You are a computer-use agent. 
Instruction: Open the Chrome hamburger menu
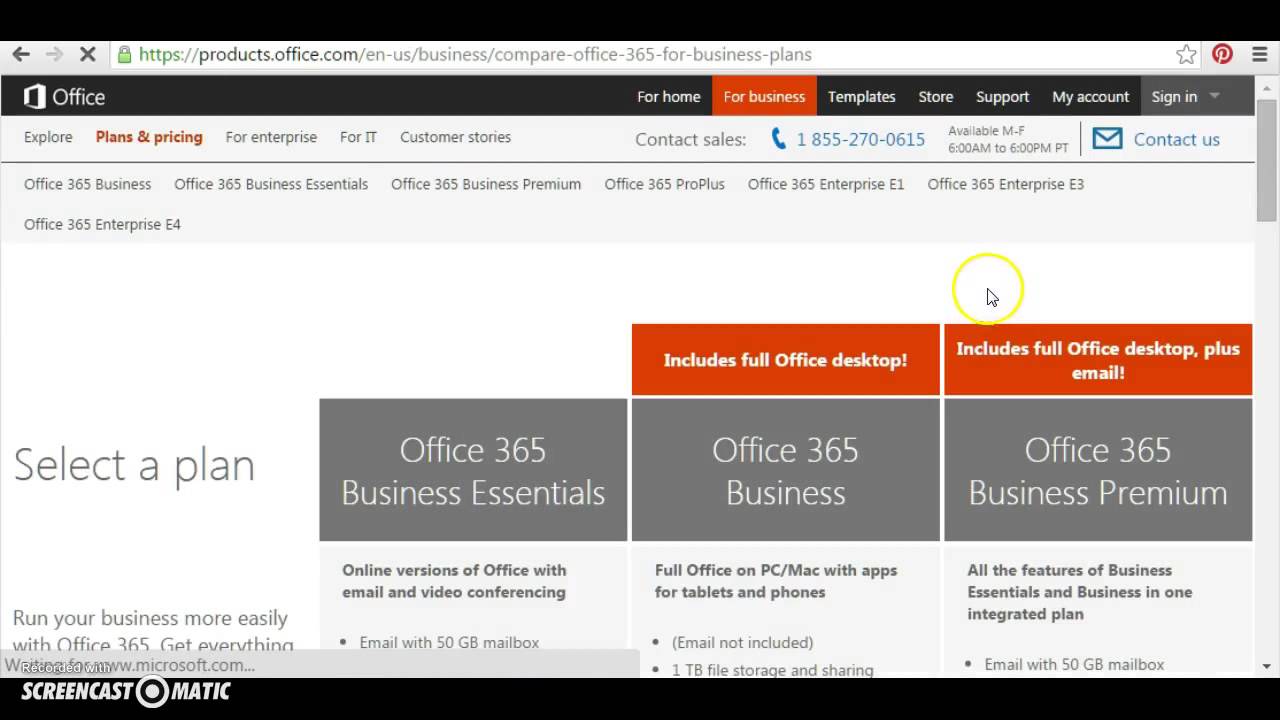[1259, 54]
